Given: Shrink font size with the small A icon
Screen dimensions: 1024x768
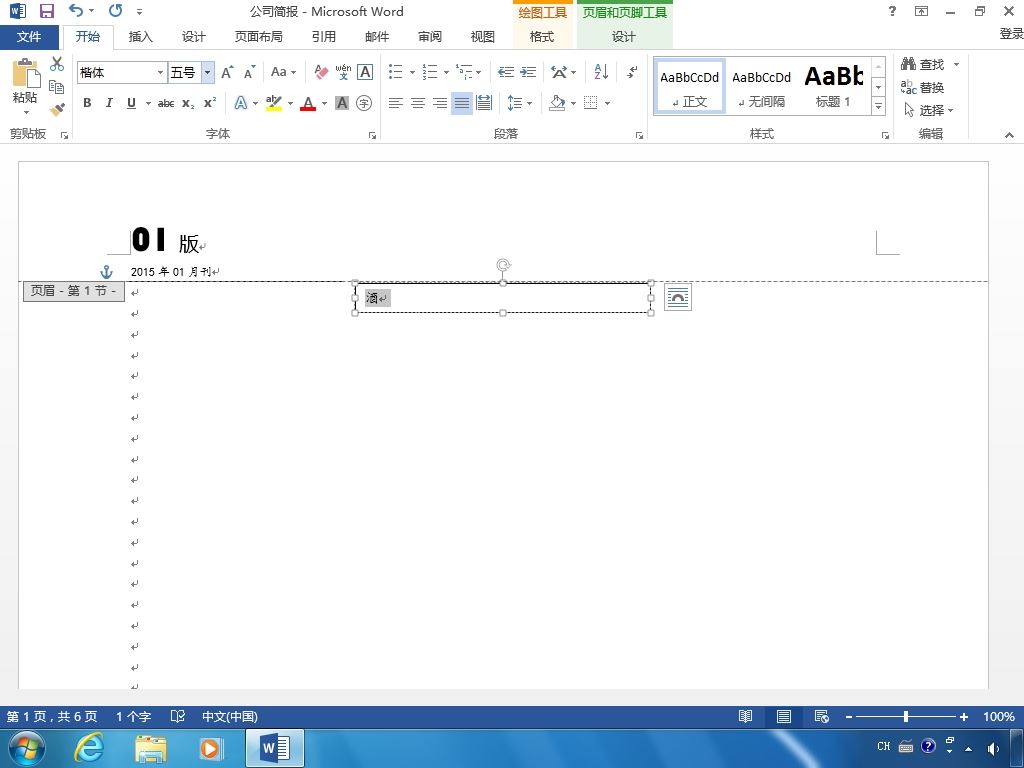Looking at the screenshot, I should pyautogui.click(x=249, y=72).
